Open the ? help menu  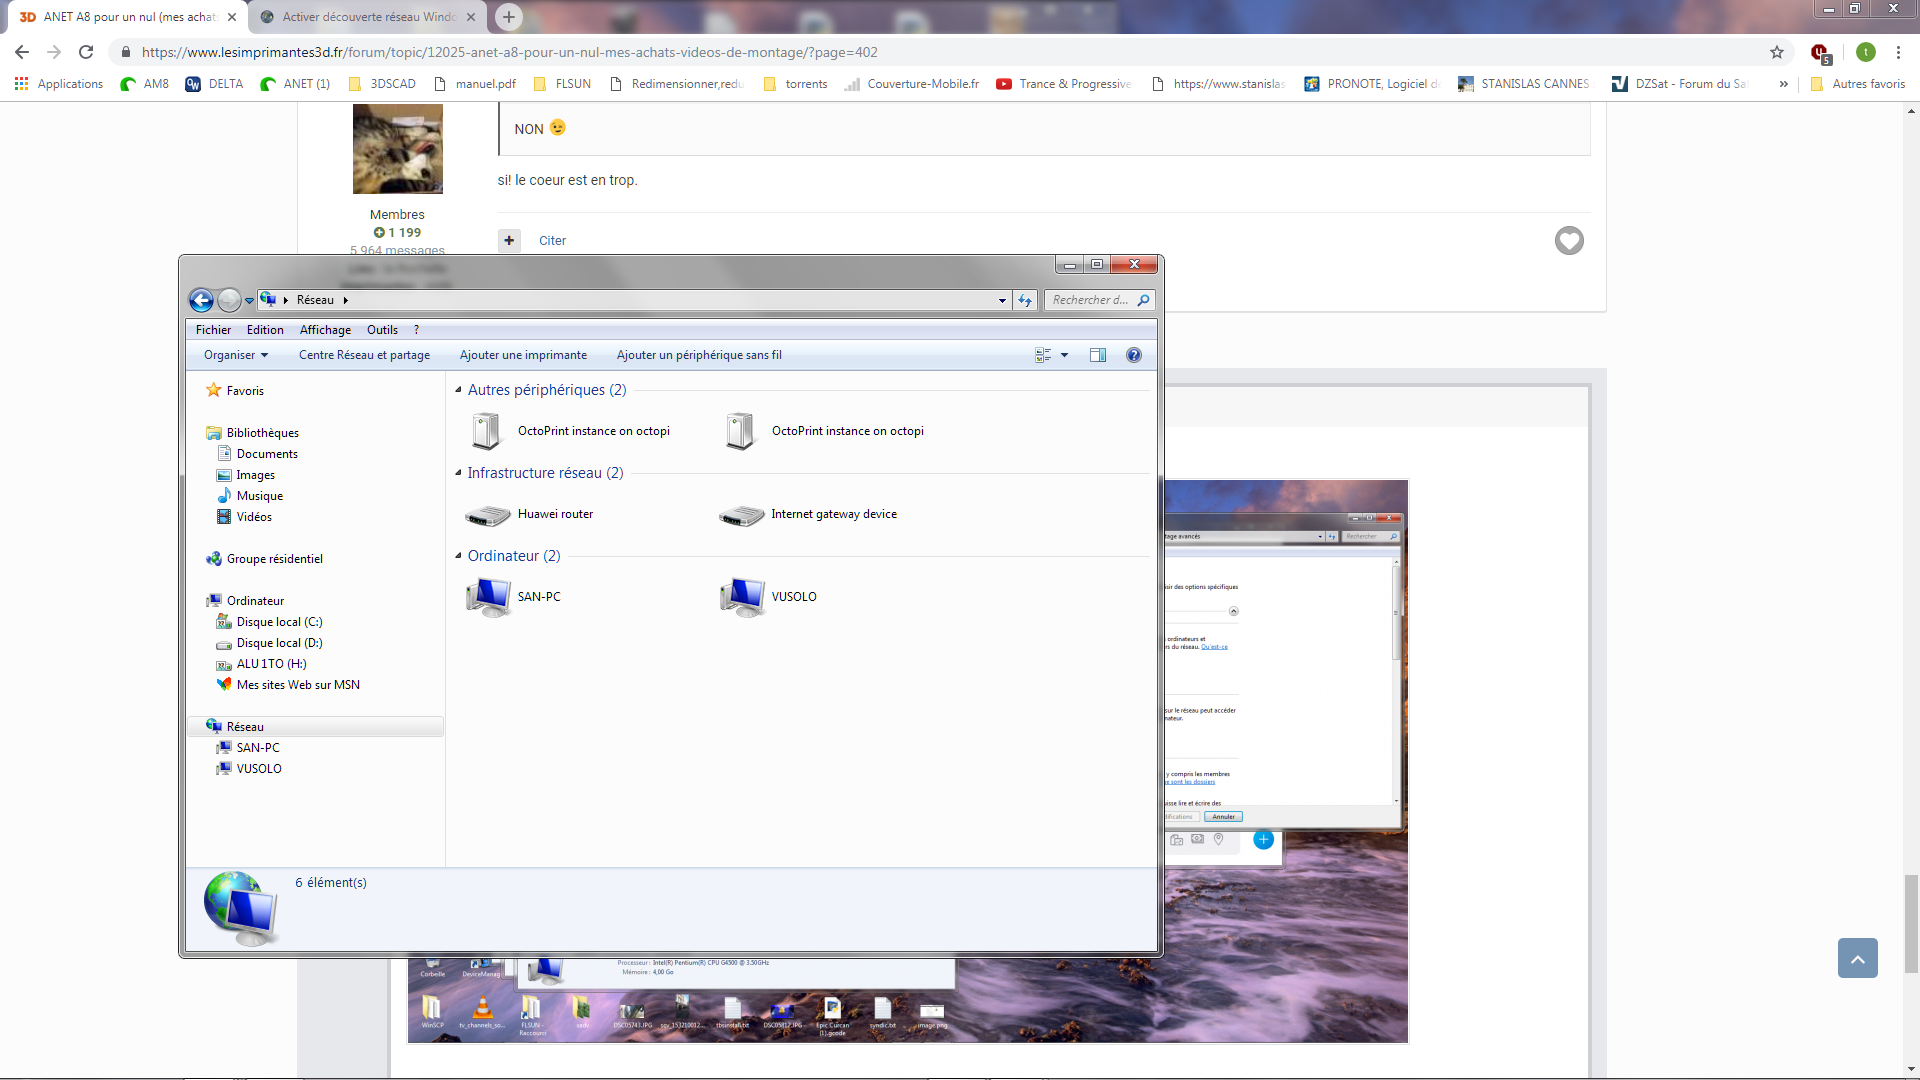(x=416, y=330)
